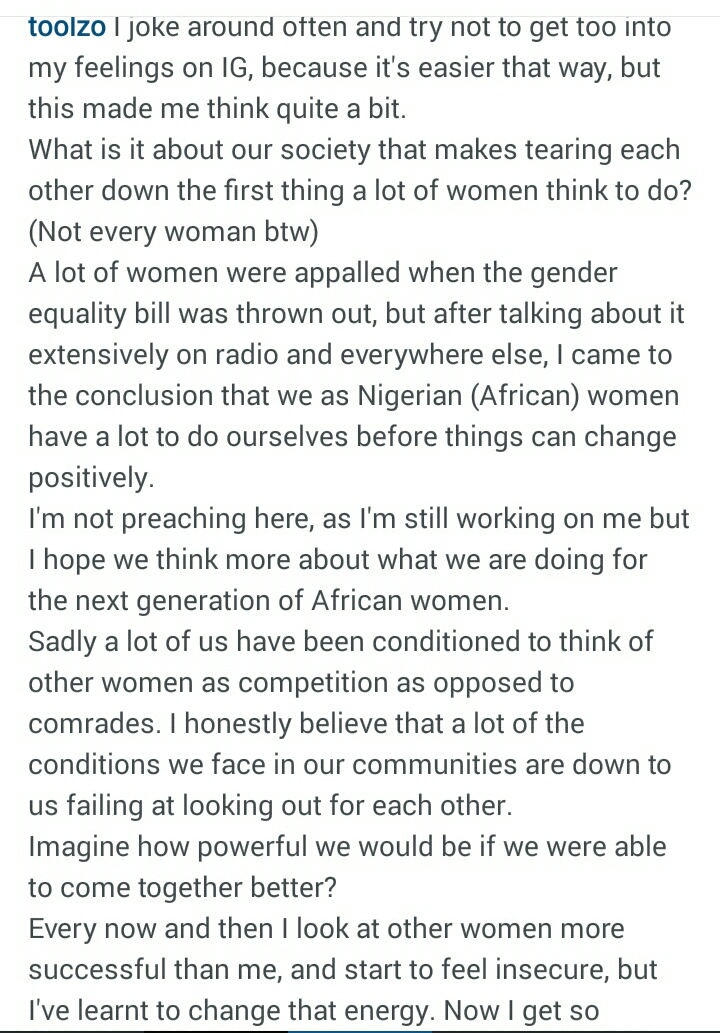Click the line starting "my feelings on IG"

346,68
